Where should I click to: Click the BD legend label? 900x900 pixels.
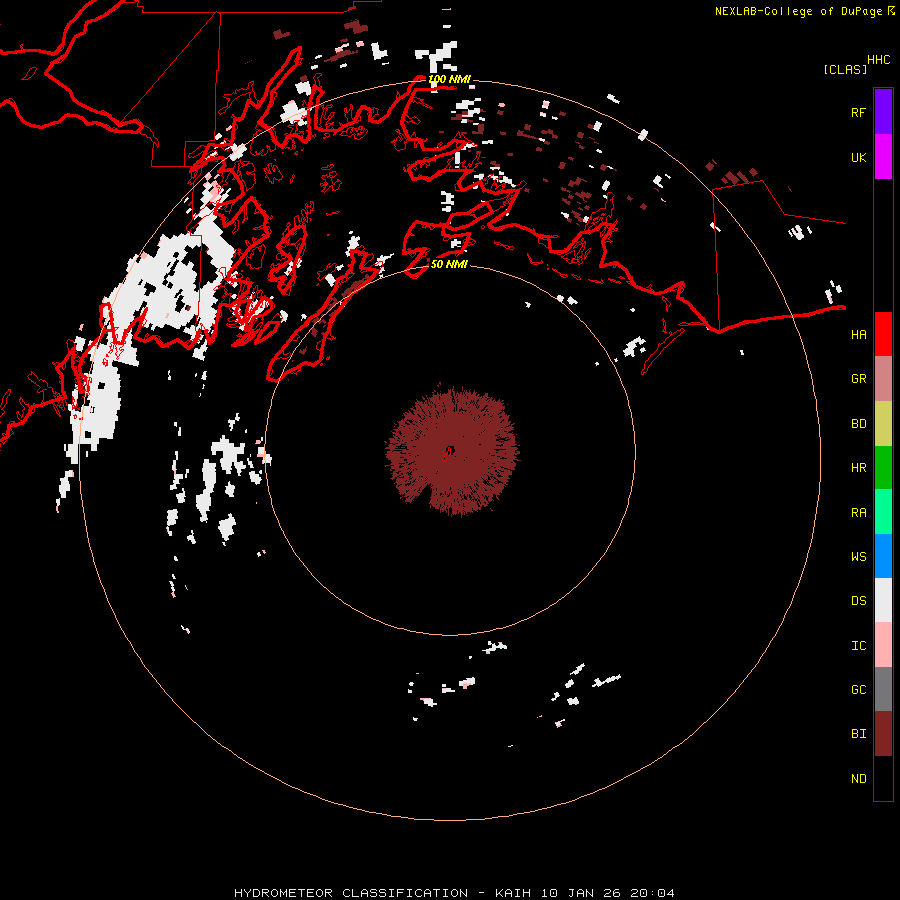pos(858,424)
